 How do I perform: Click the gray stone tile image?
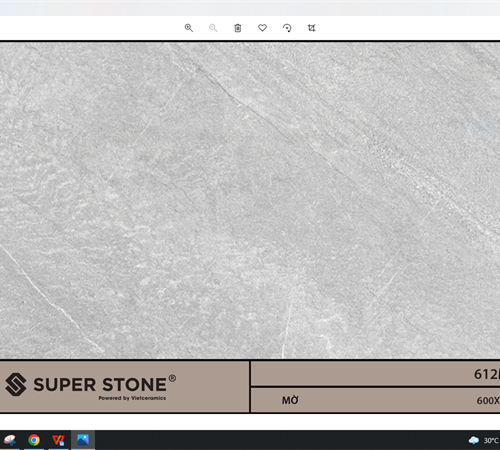coord(250,200)
